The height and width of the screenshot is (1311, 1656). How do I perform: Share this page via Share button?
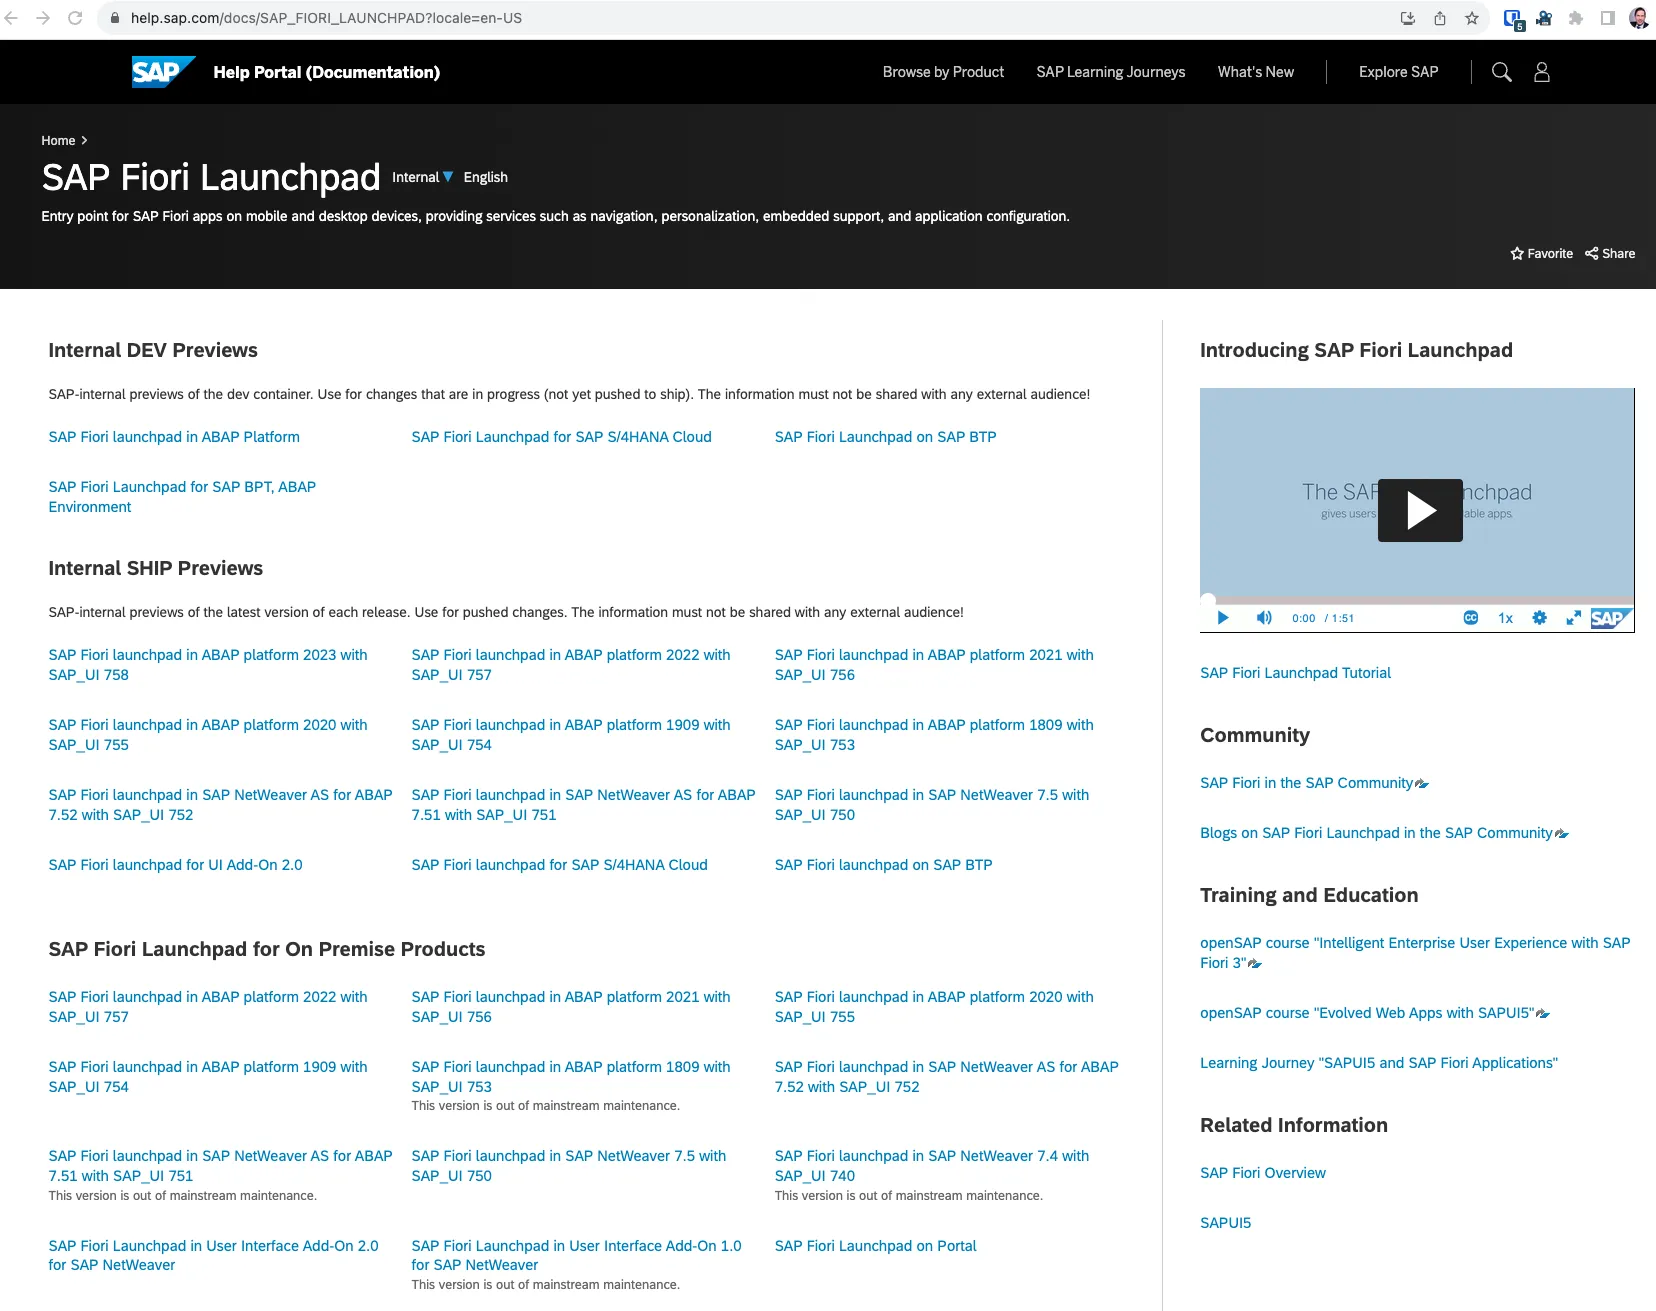1610,254
